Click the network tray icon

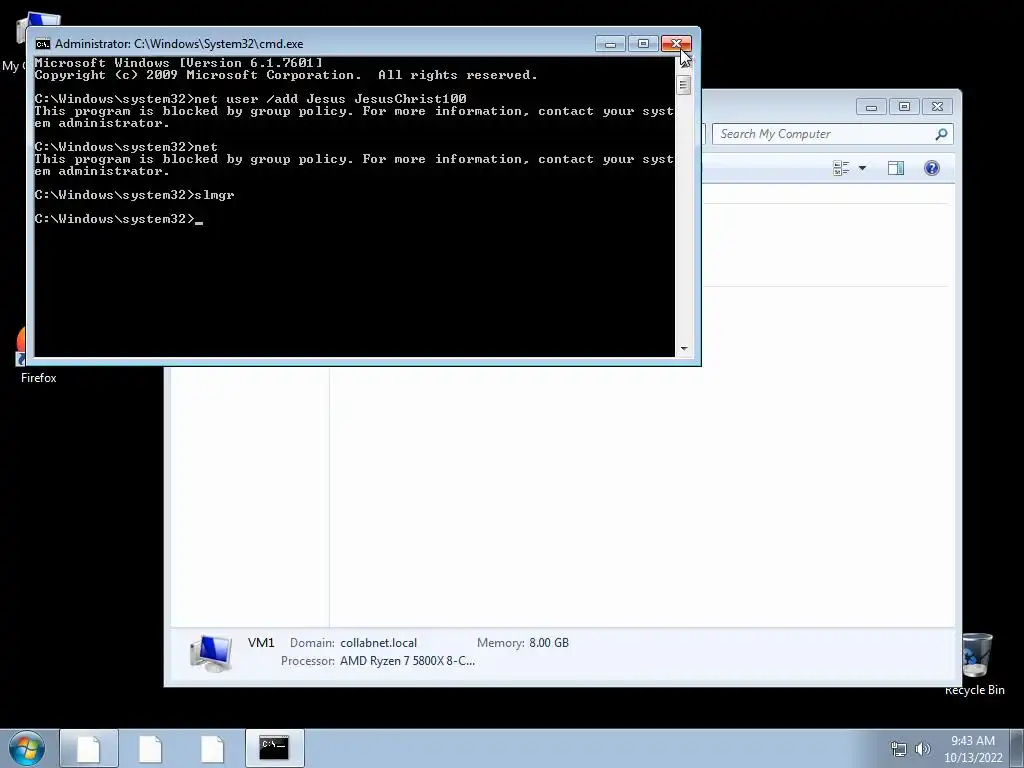coord(899,749)
